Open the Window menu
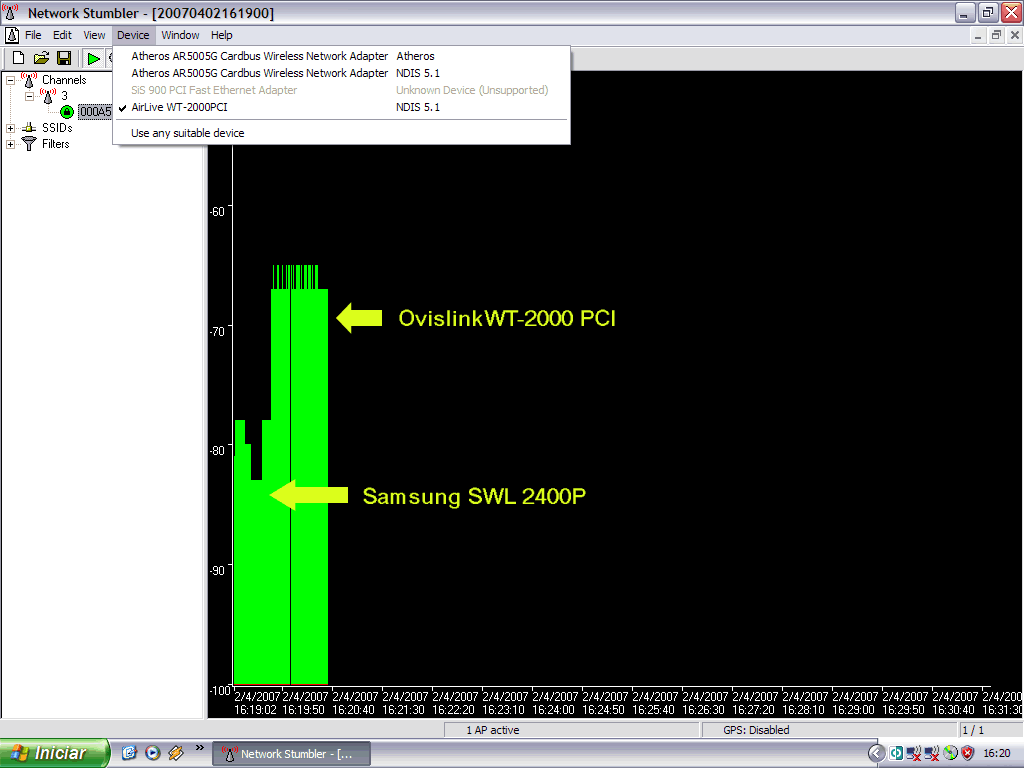This screenshot has width=1024, height=768. pyautogui.click(x=180, y=35)
